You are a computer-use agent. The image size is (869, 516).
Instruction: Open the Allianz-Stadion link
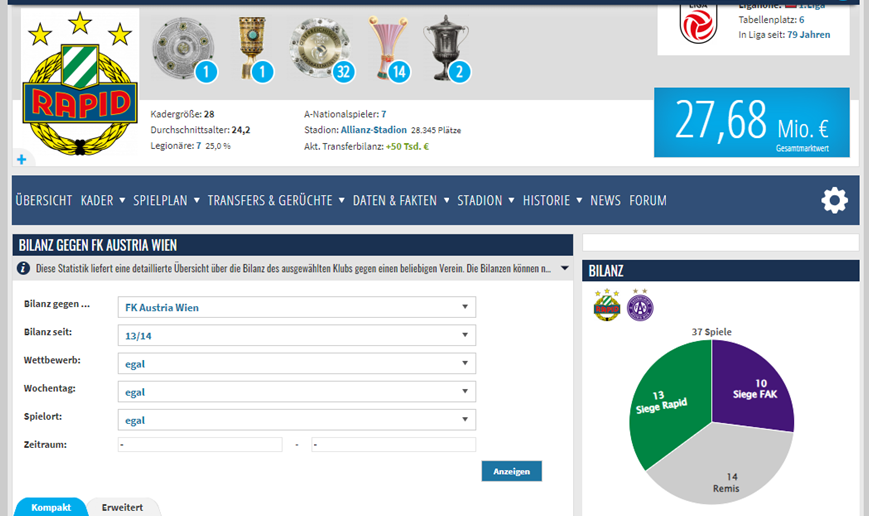pyautogui.click(x=374, y=130)
